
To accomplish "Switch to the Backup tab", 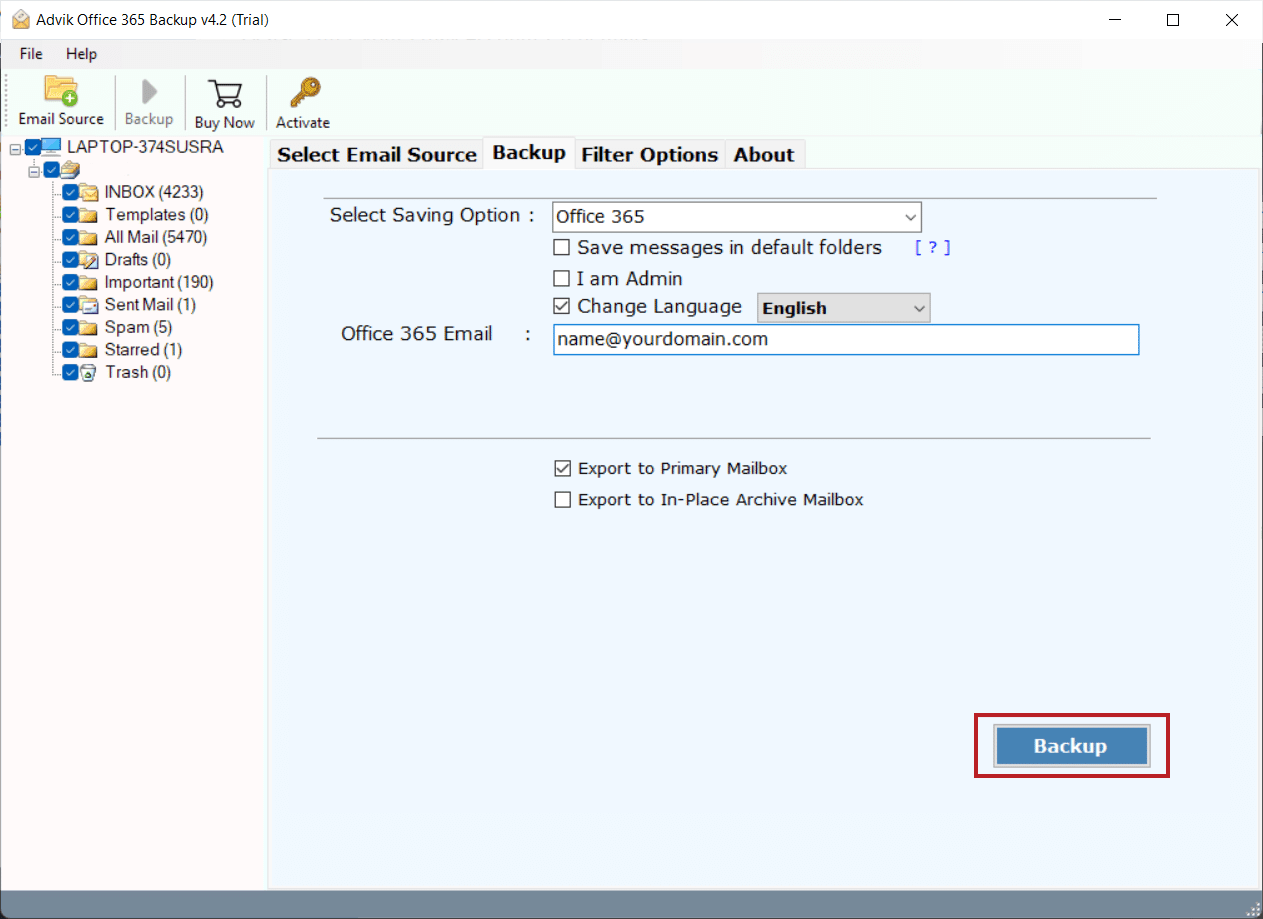I will point(529,153).
